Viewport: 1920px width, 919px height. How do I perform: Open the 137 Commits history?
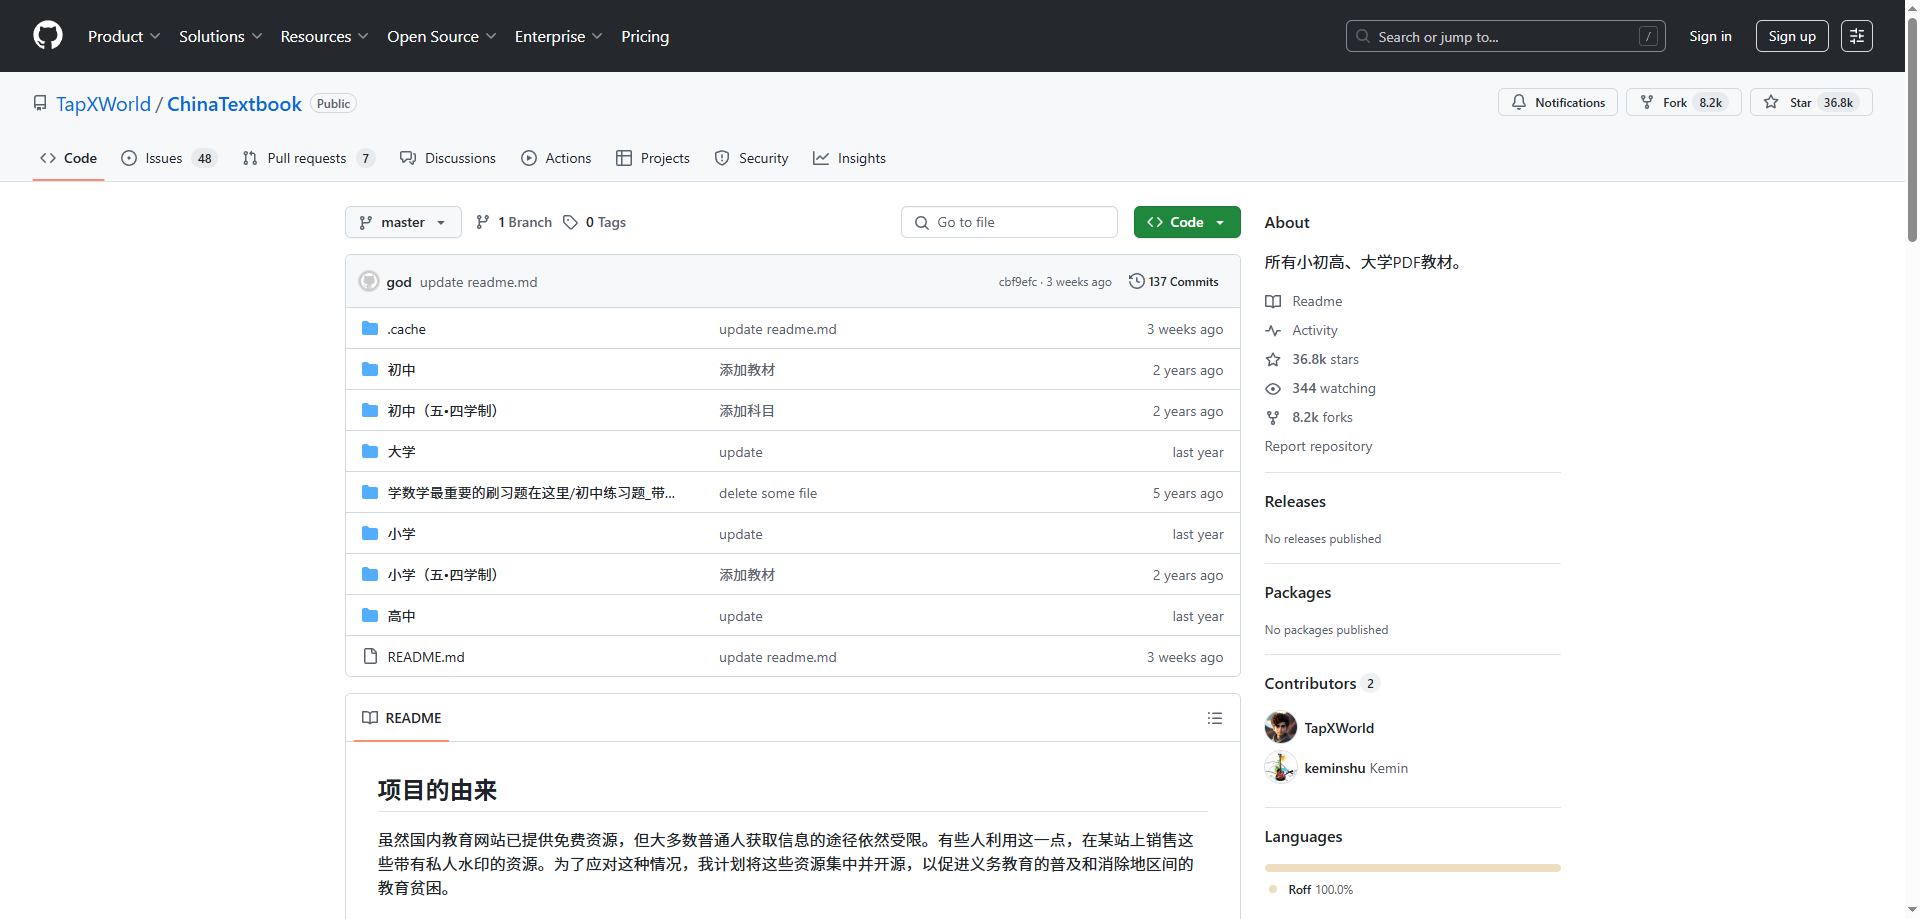click(x=1174, y=282)
